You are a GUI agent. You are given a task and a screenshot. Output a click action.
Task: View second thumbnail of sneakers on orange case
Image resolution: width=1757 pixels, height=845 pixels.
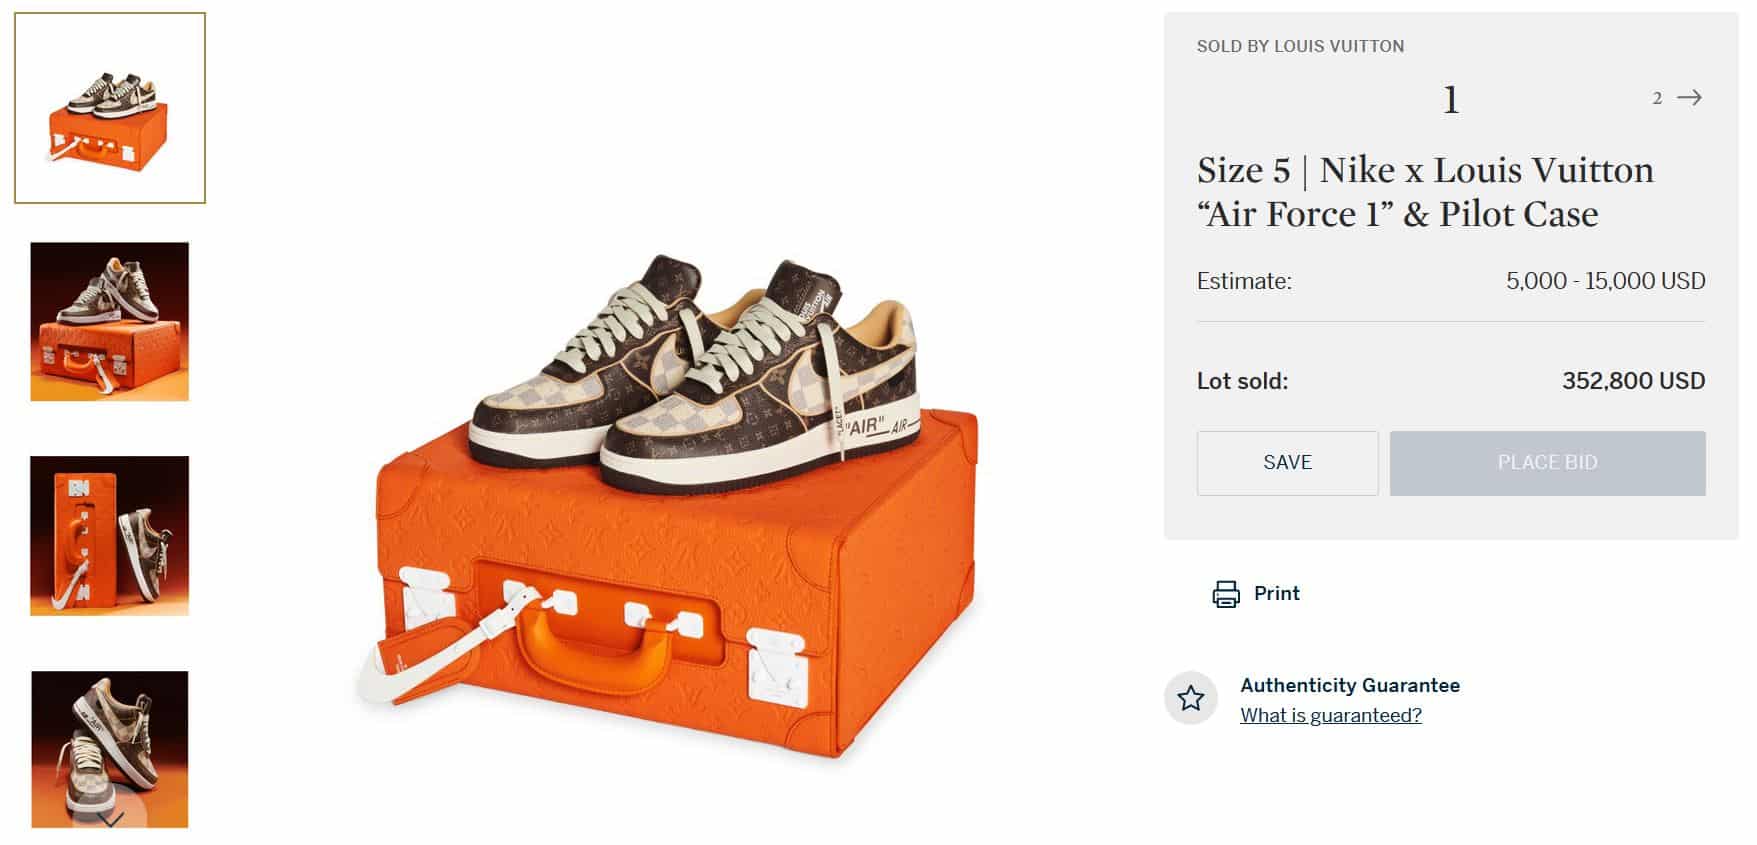coord(110,321)
